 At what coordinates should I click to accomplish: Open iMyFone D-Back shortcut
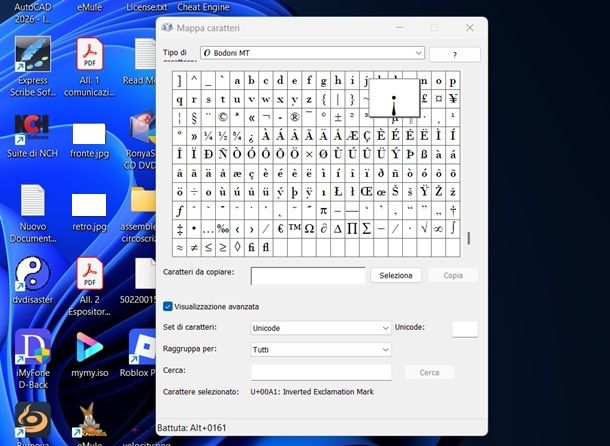point(32,350)
